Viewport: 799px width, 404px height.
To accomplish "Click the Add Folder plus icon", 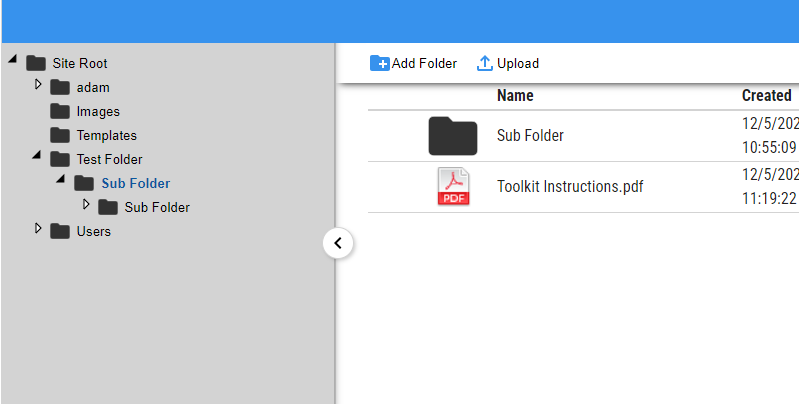I will [x=380, y=64].
